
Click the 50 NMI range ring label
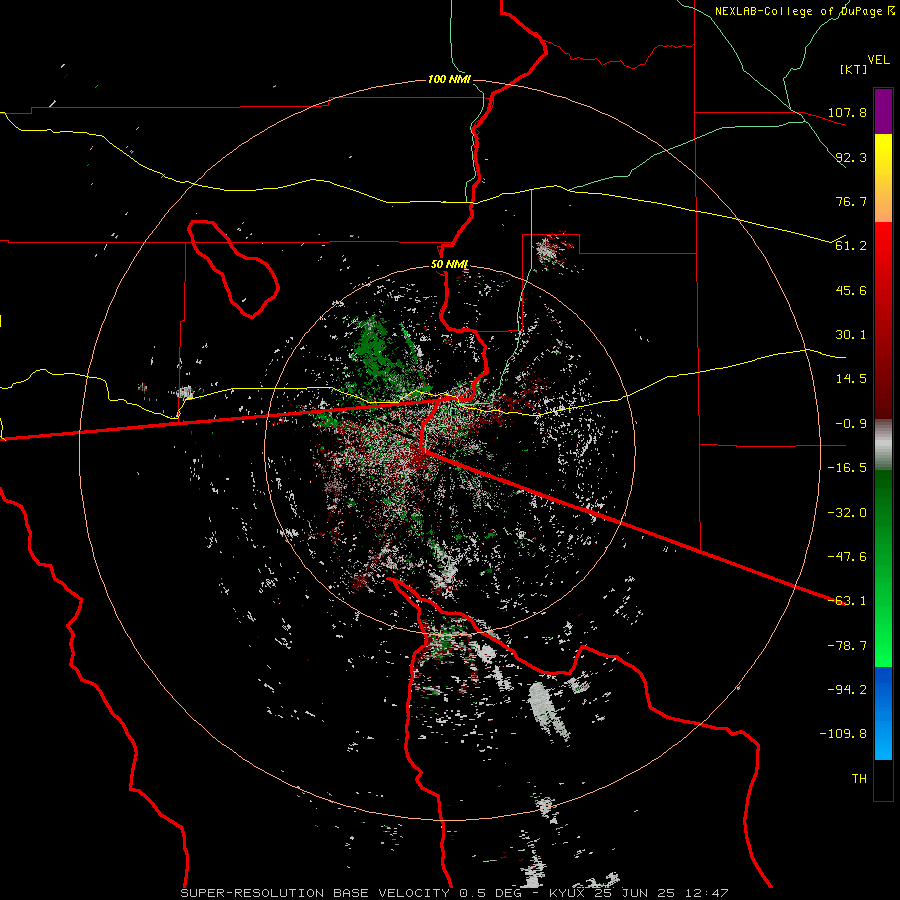[449, 264]
